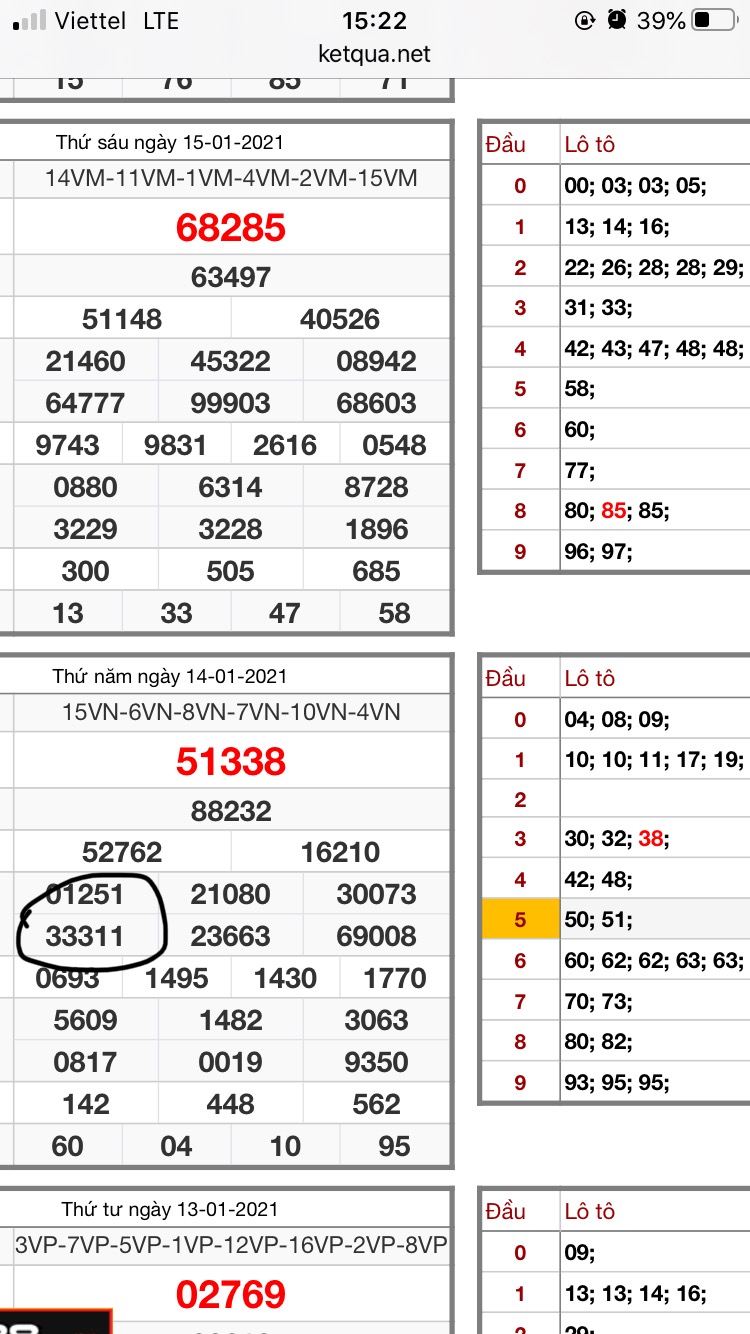Viewport: 750px width, 1334px height.
Task: Click the four-digit number 0019
Action: pyautogui.click(x=231, y=1062)
